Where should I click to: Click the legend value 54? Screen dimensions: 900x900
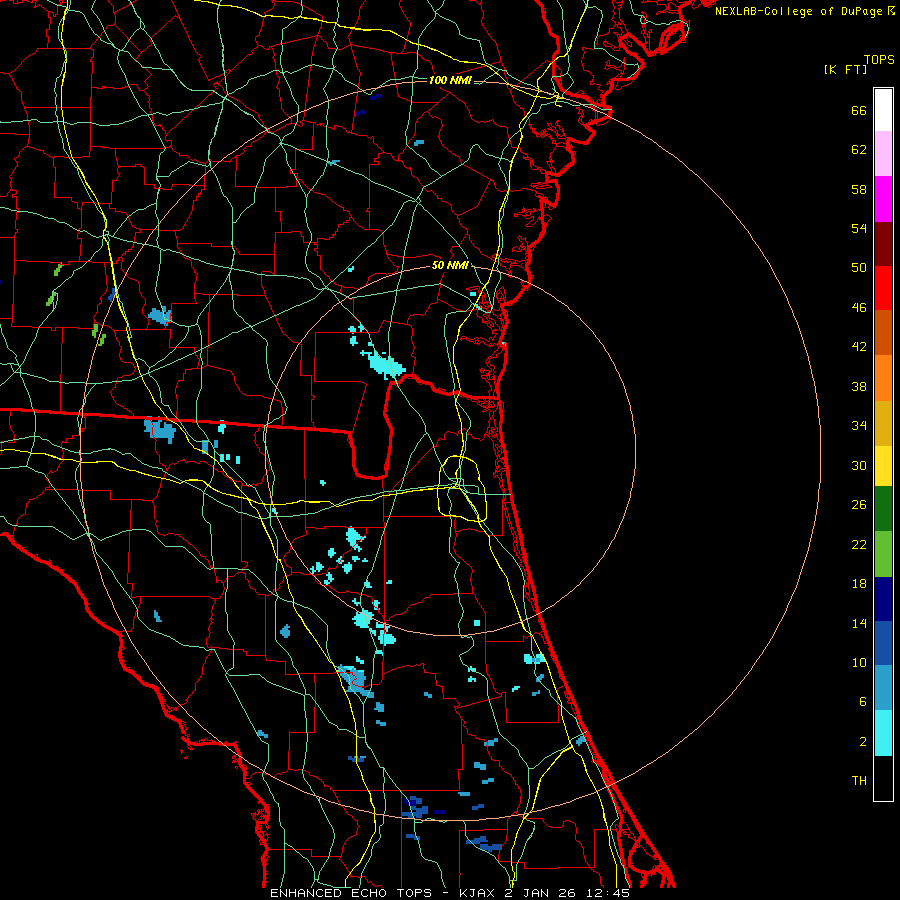coord(859,228)
